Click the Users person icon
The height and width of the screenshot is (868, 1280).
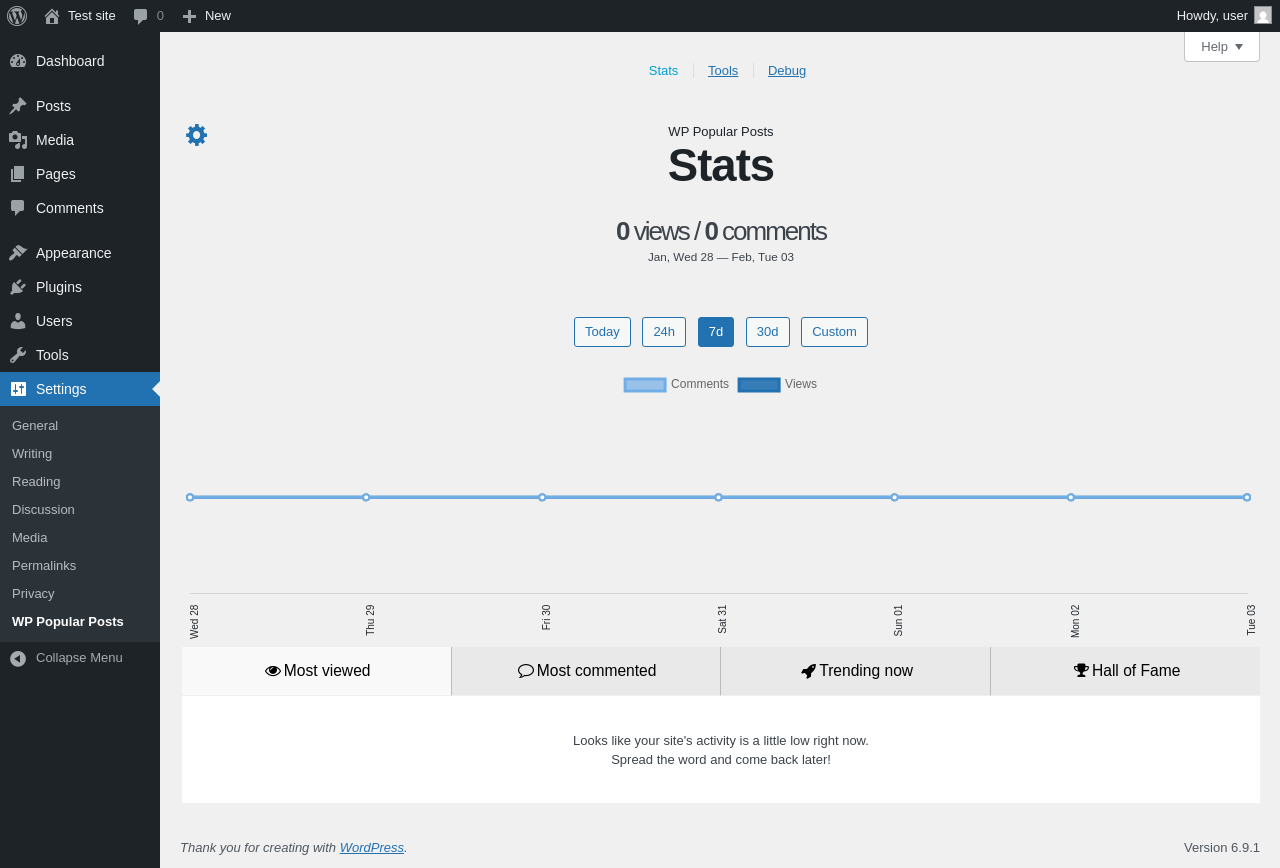18,321
